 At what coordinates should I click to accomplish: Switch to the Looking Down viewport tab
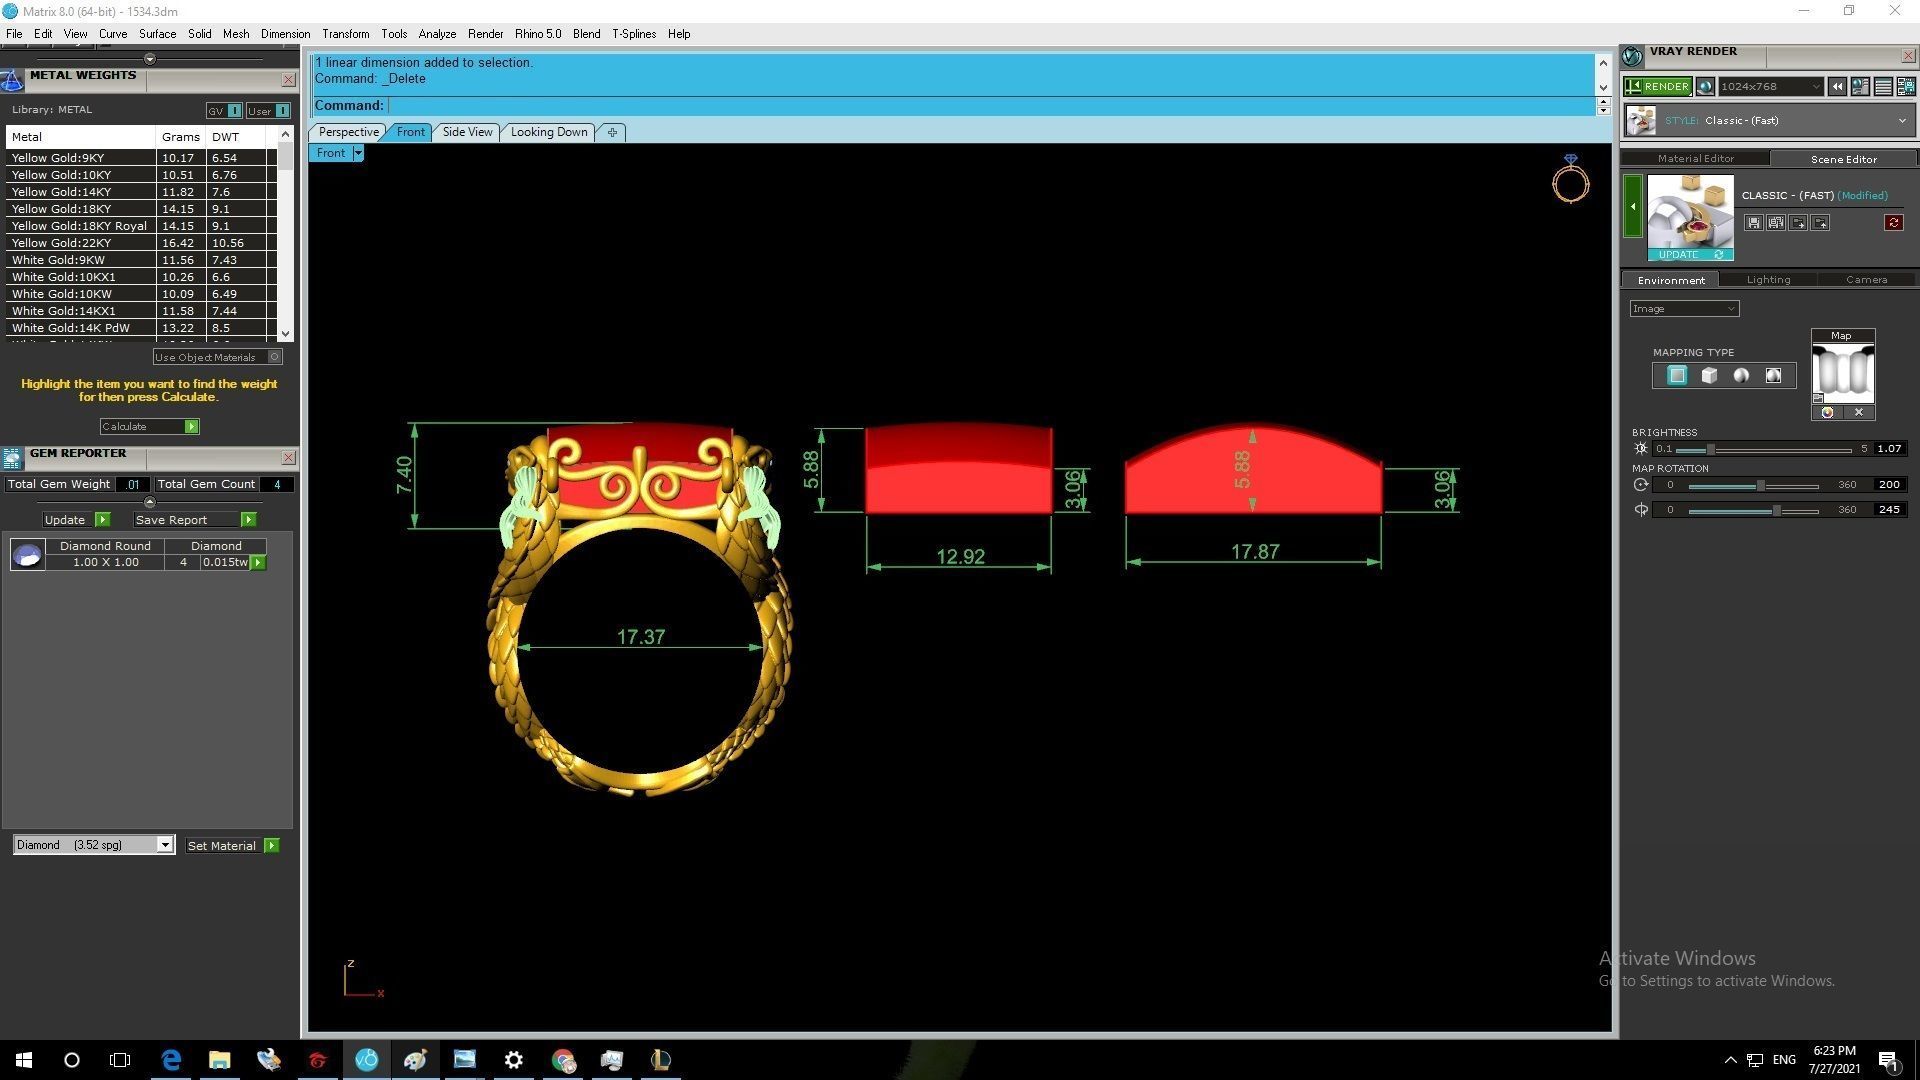click(x=549, y=132)
